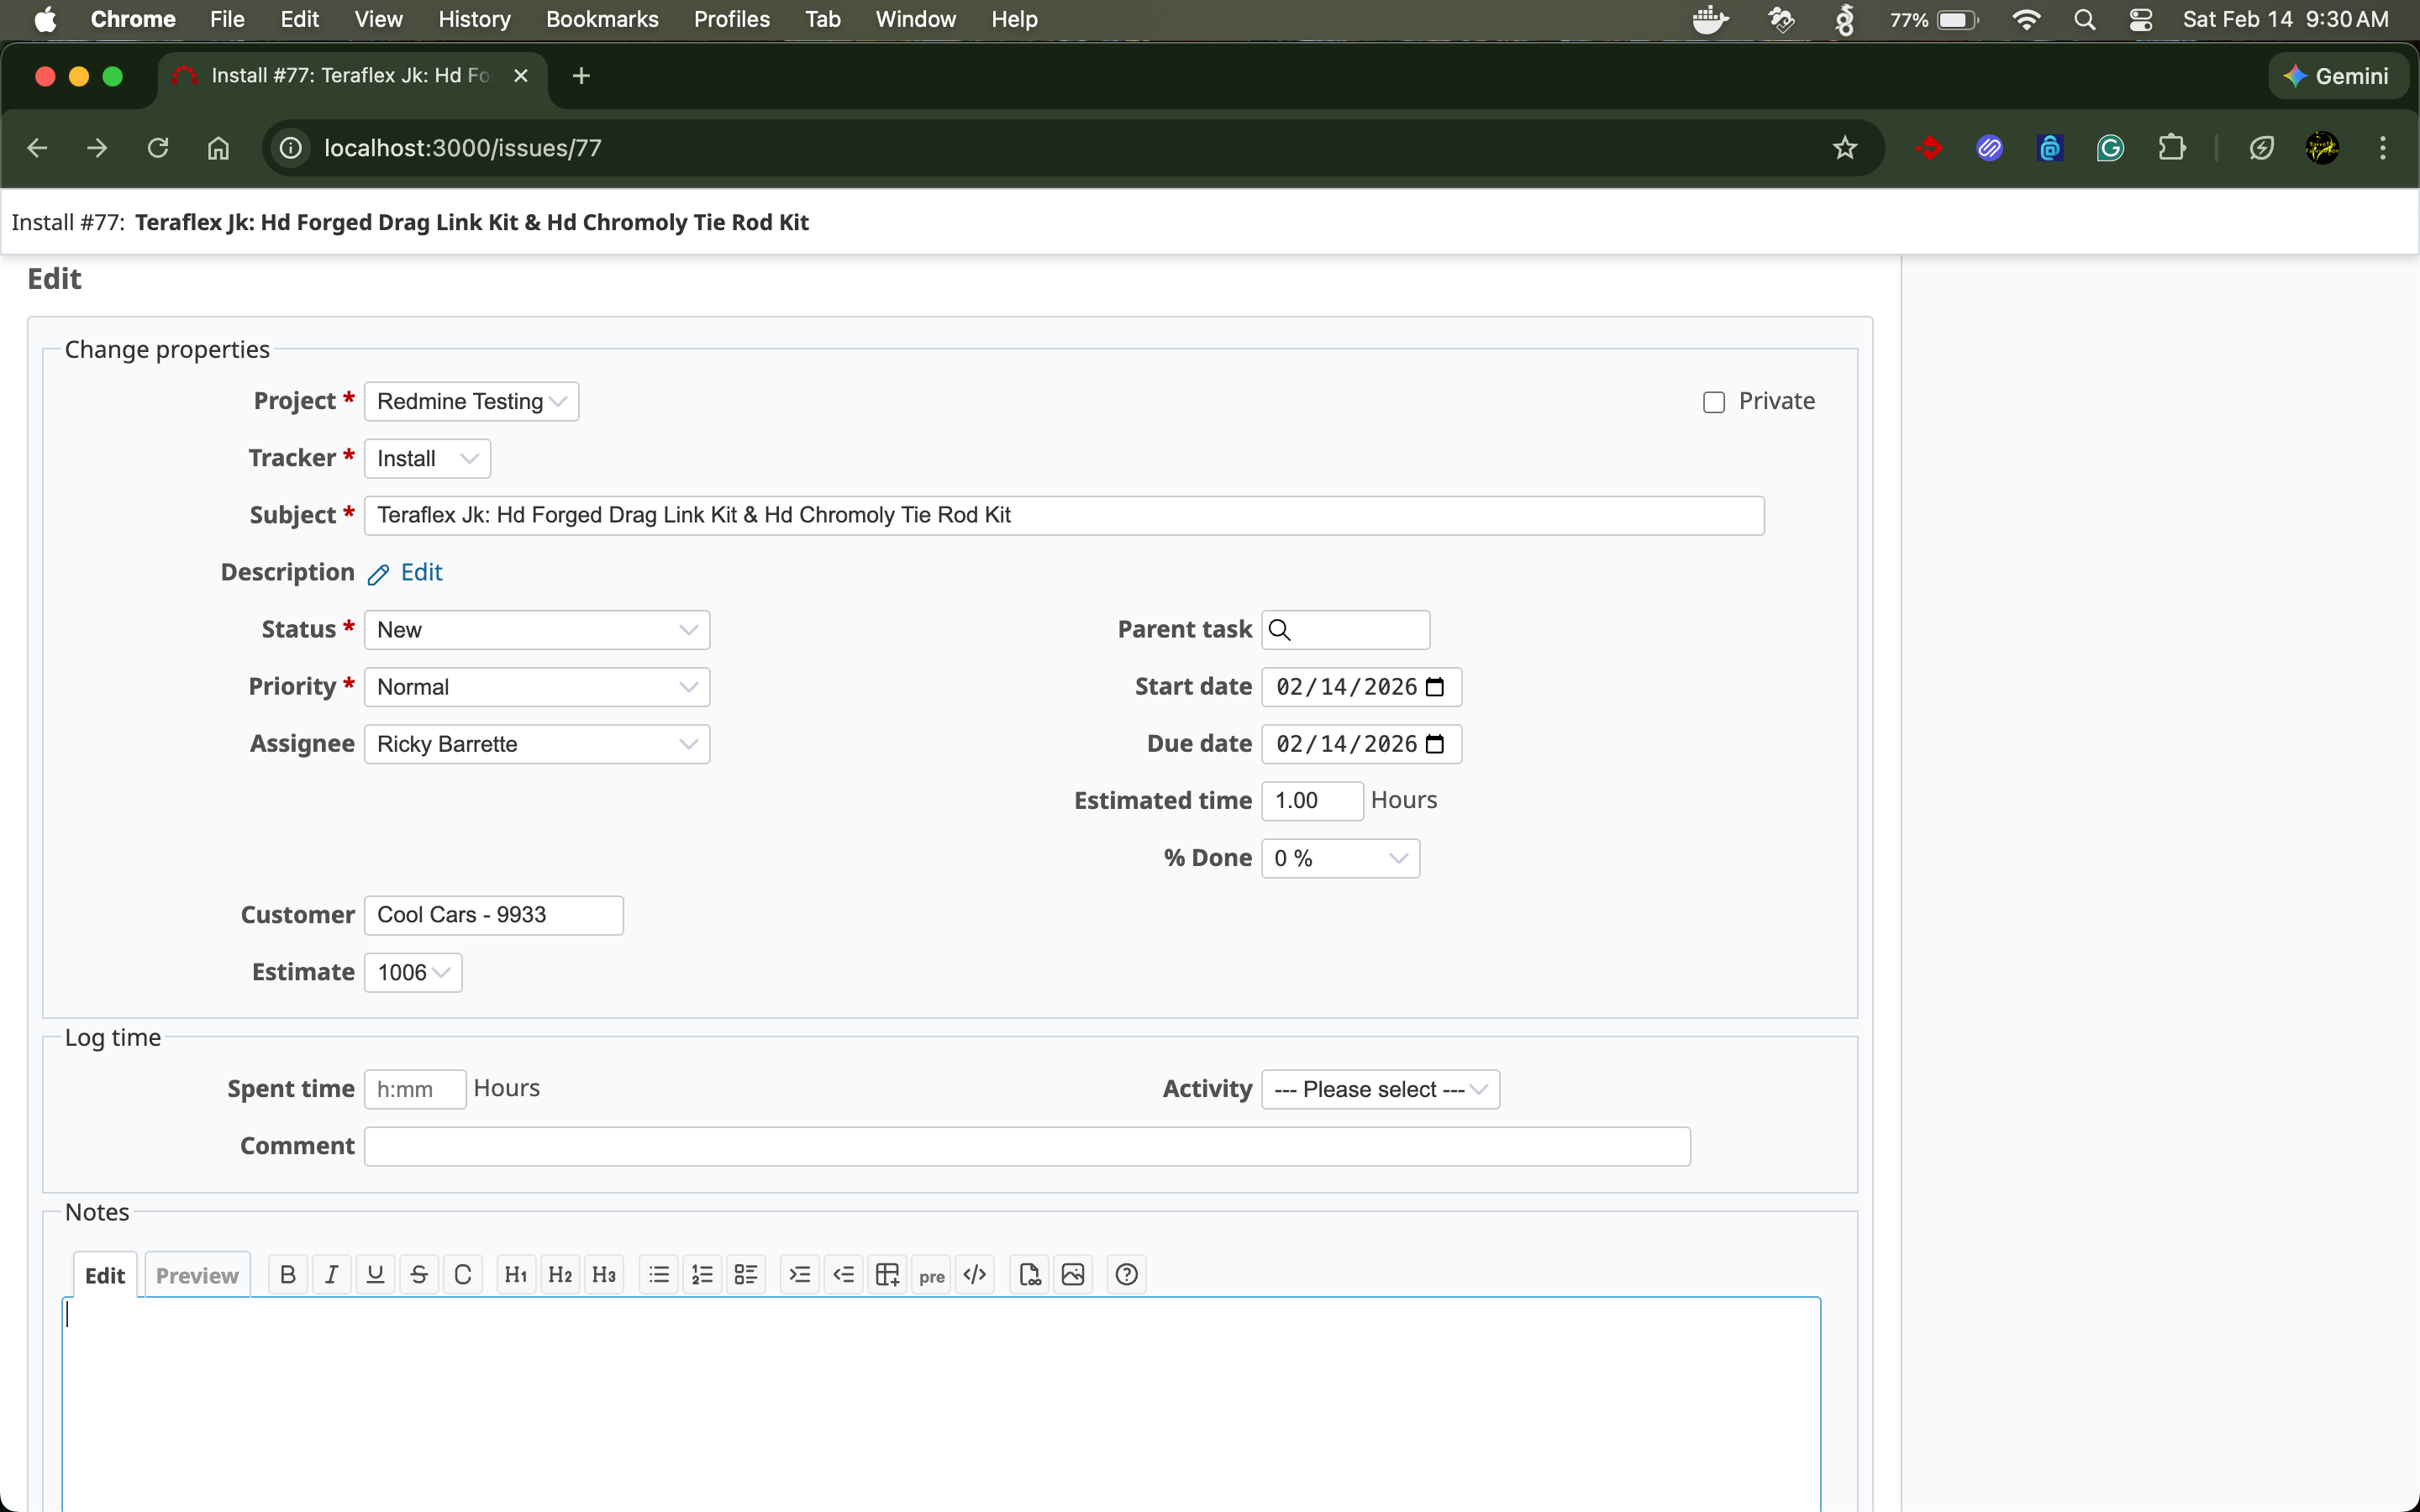Apply italic formatting in Notes editor

pos(331,1274)
